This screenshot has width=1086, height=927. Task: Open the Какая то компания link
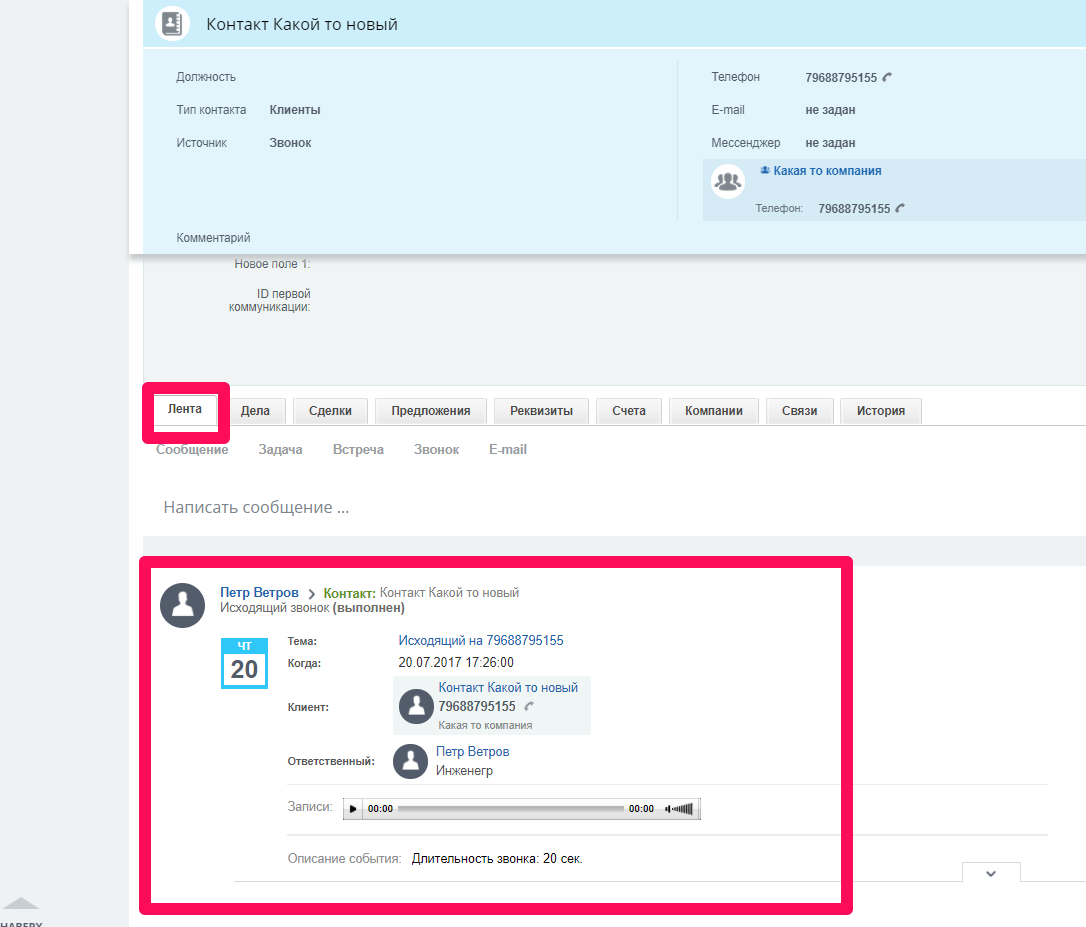(826, 171)
